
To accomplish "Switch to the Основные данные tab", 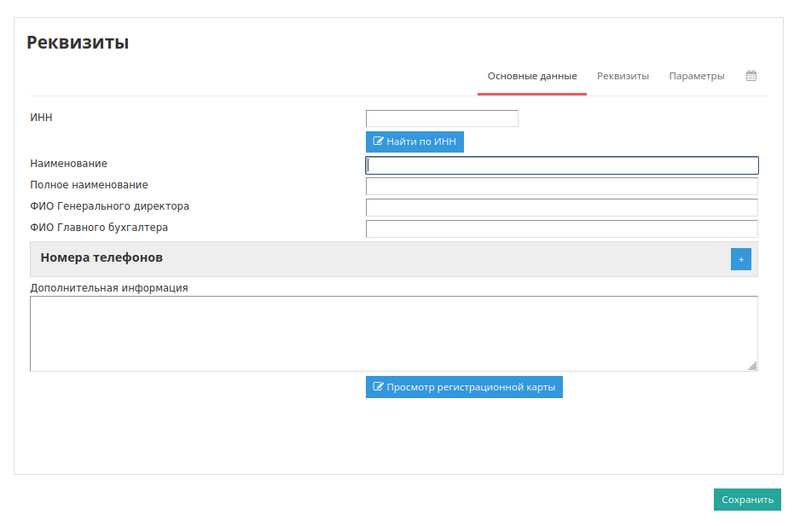I will click(532, 76).
